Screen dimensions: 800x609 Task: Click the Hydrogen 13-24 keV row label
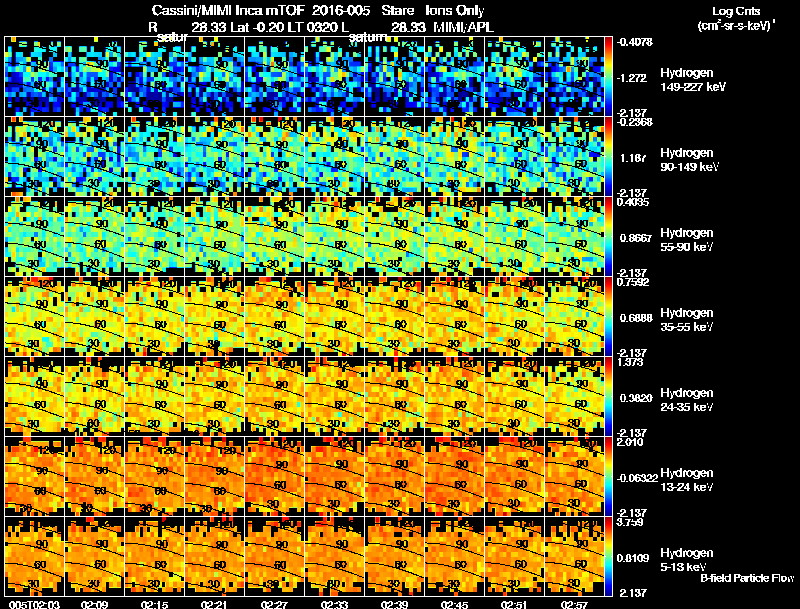pyautogui.click(x=687, y=480)
